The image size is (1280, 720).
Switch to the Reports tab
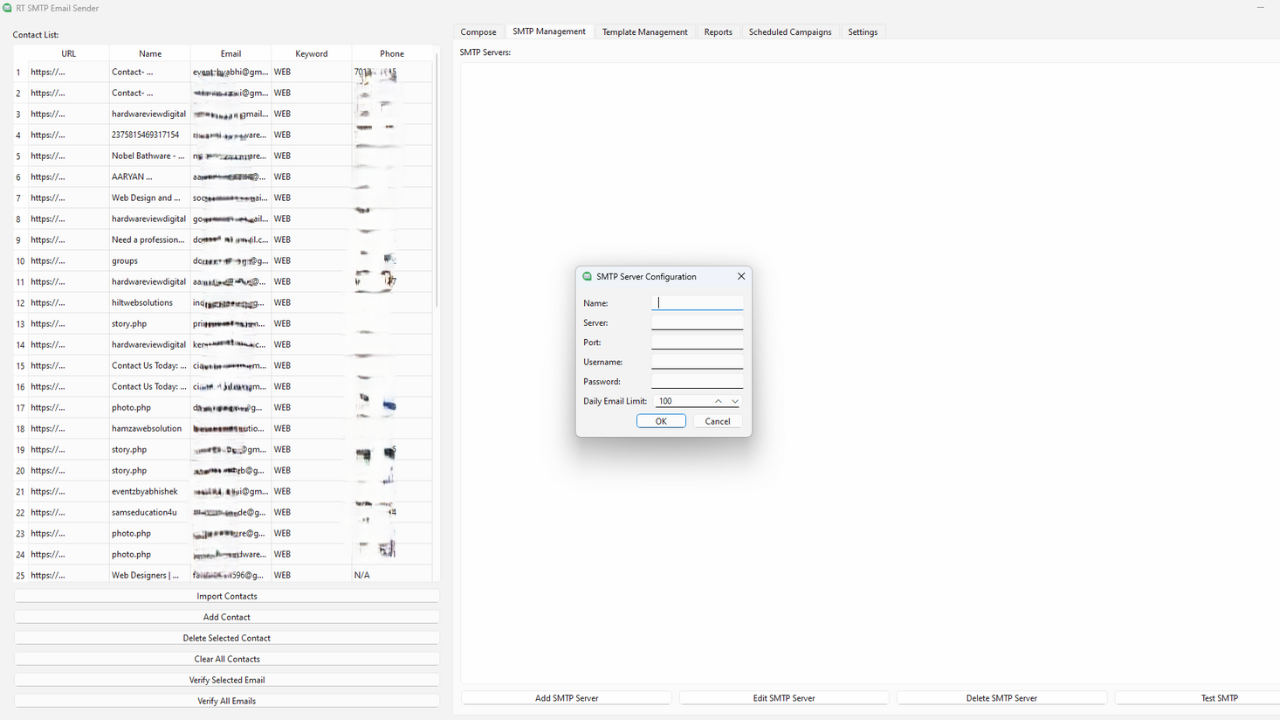click(718, 31)
